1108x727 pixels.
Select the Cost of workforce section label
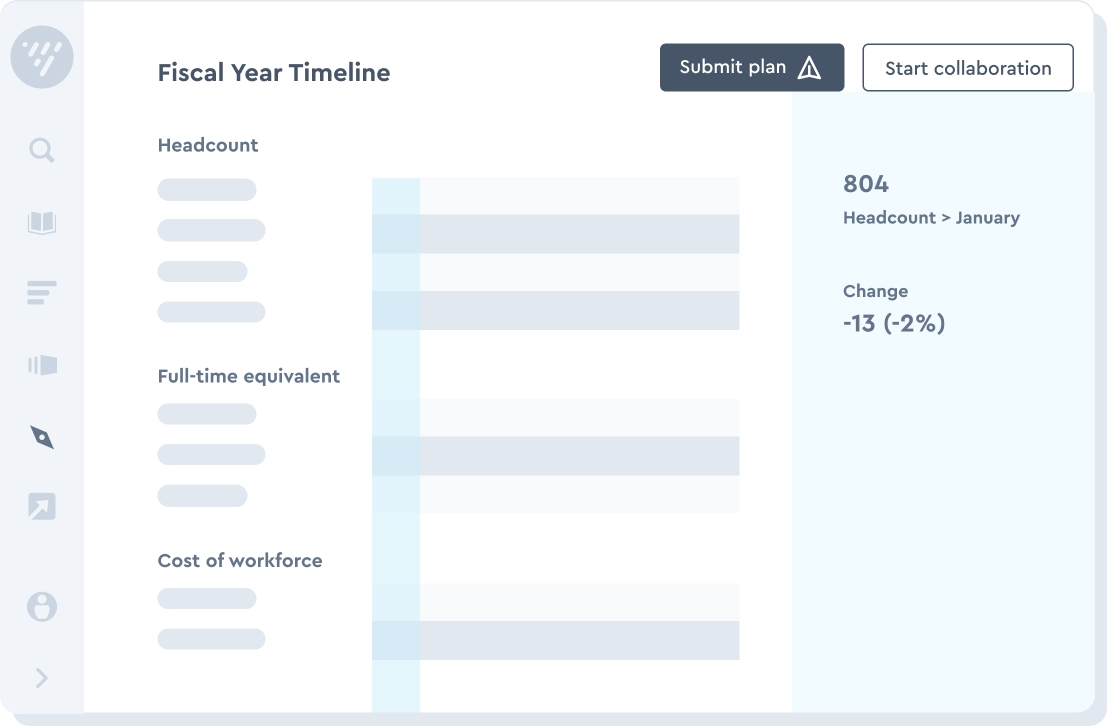point(239,560)
